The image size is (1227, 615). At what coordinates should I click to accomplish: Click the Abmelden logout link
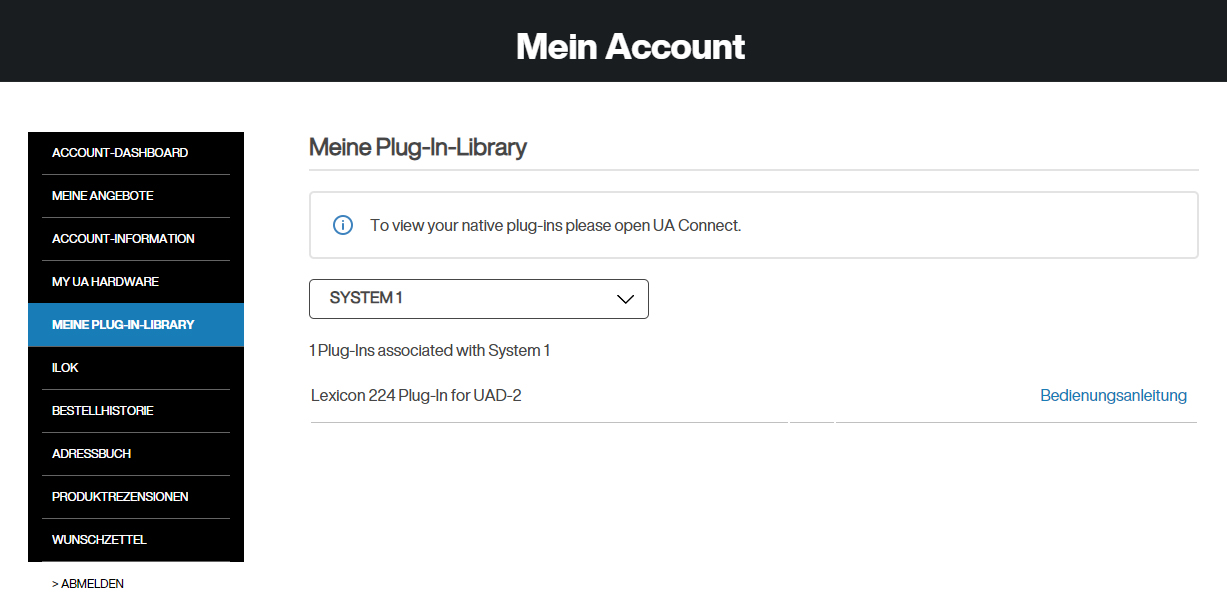click(88, 583)
